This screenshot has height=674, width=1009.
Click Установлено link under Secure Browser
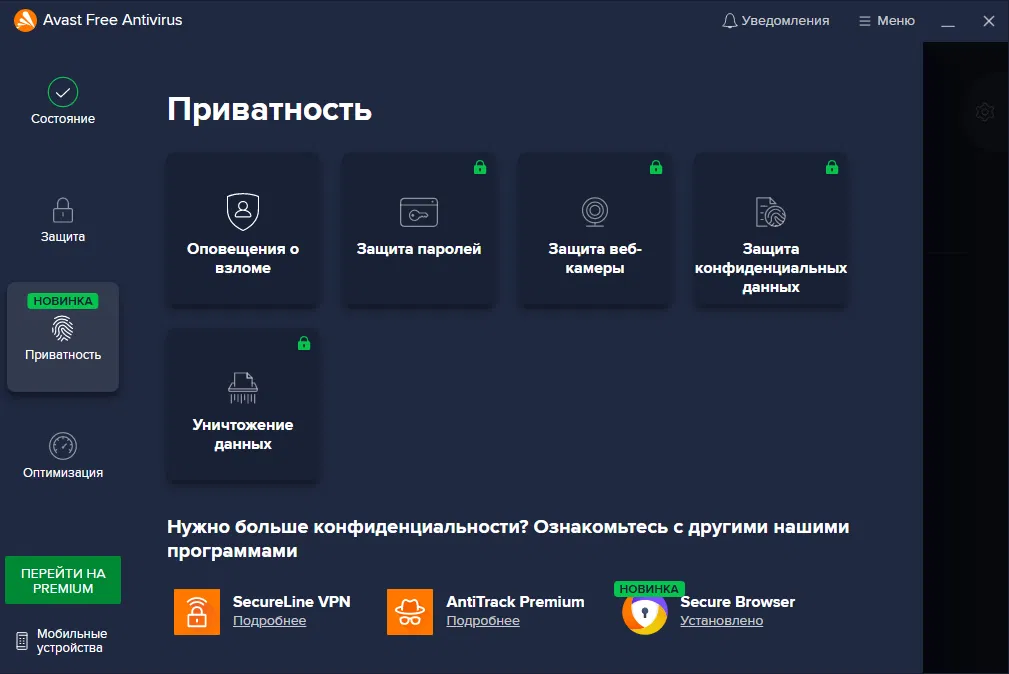click(x=721, y=621)
